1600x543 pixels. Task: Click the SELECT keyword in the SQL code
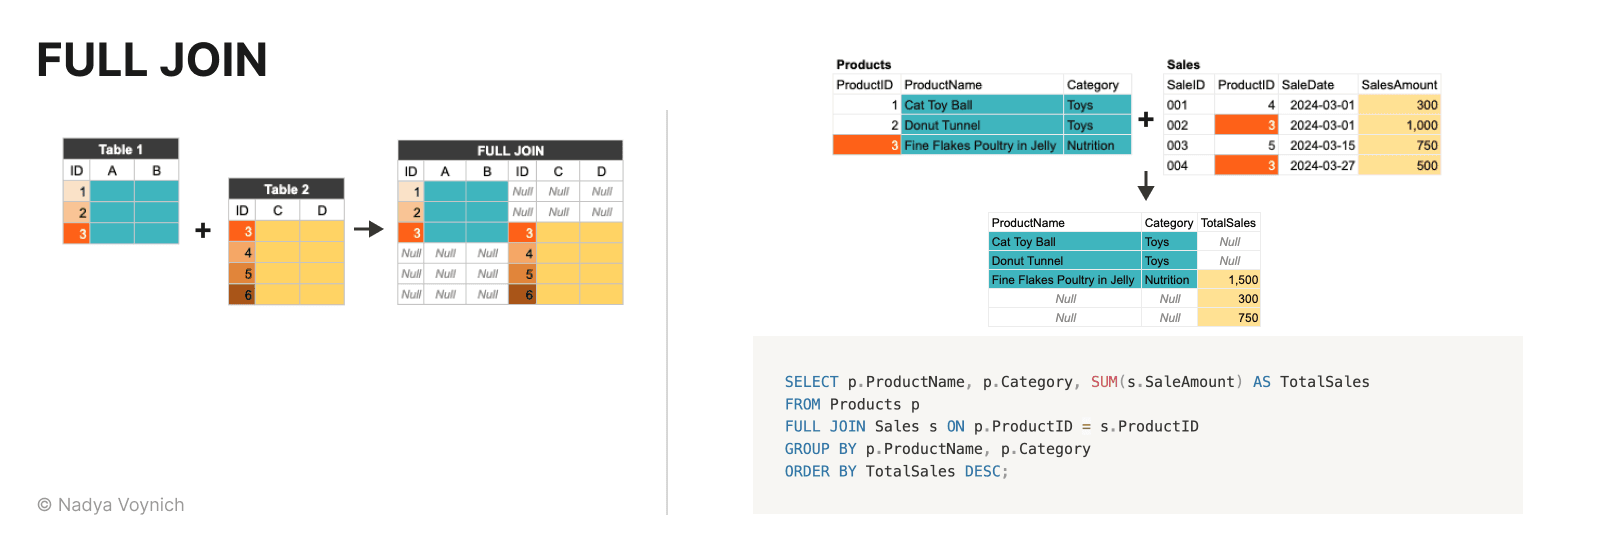pos(811,382)
